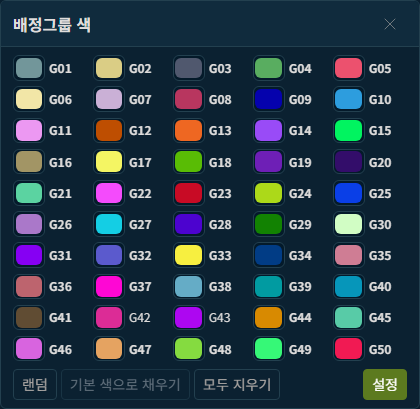Open the G26 orchid swatch
The image size is (420, 409).
tap(29, 224)
